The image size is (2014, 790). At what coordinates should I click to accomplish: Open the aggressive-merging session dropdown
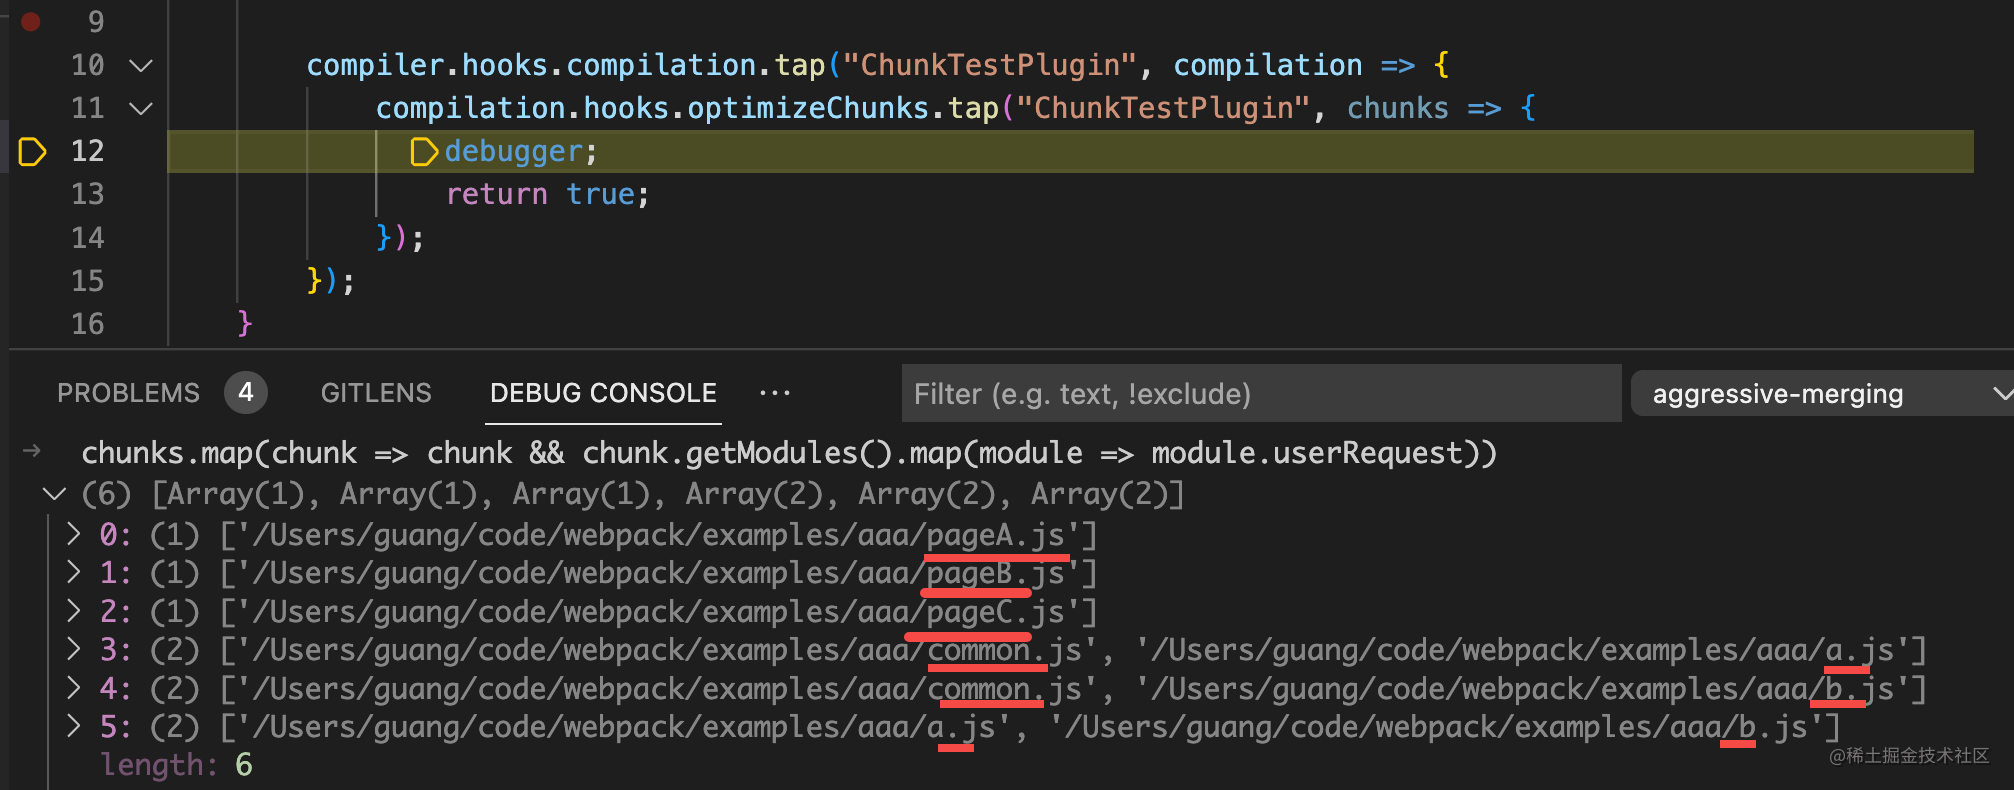pos(1822,393)
